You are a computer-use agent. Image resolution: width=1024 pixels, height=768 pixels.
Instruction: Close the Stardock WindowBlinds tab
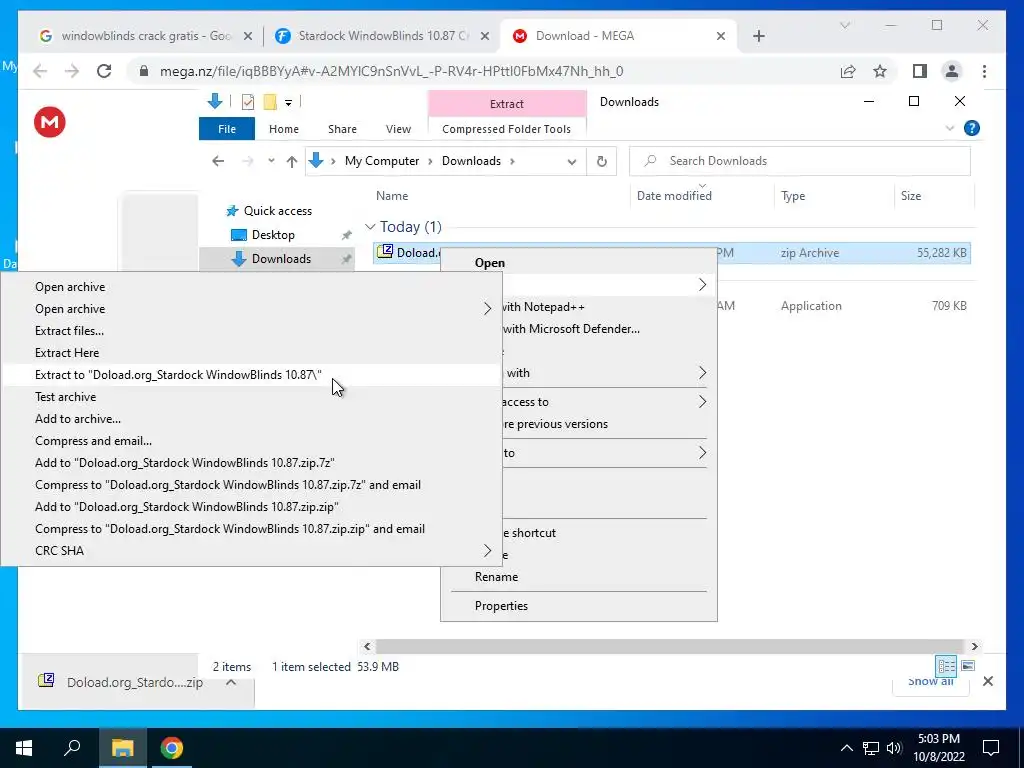485,36
